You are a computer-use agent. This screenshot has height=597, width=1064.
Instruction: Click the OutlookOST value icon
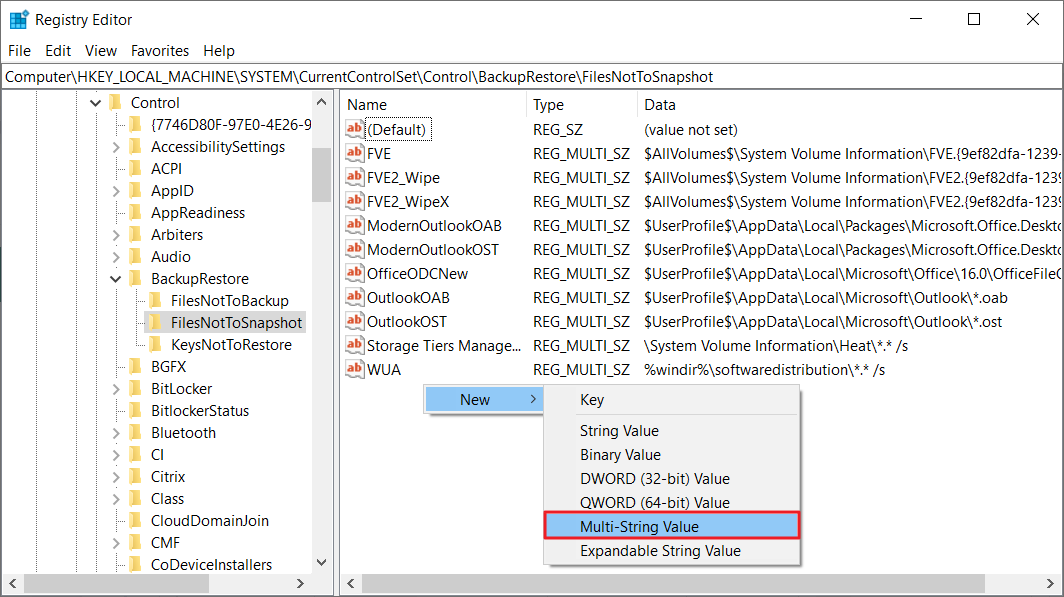tap(355, 321)
